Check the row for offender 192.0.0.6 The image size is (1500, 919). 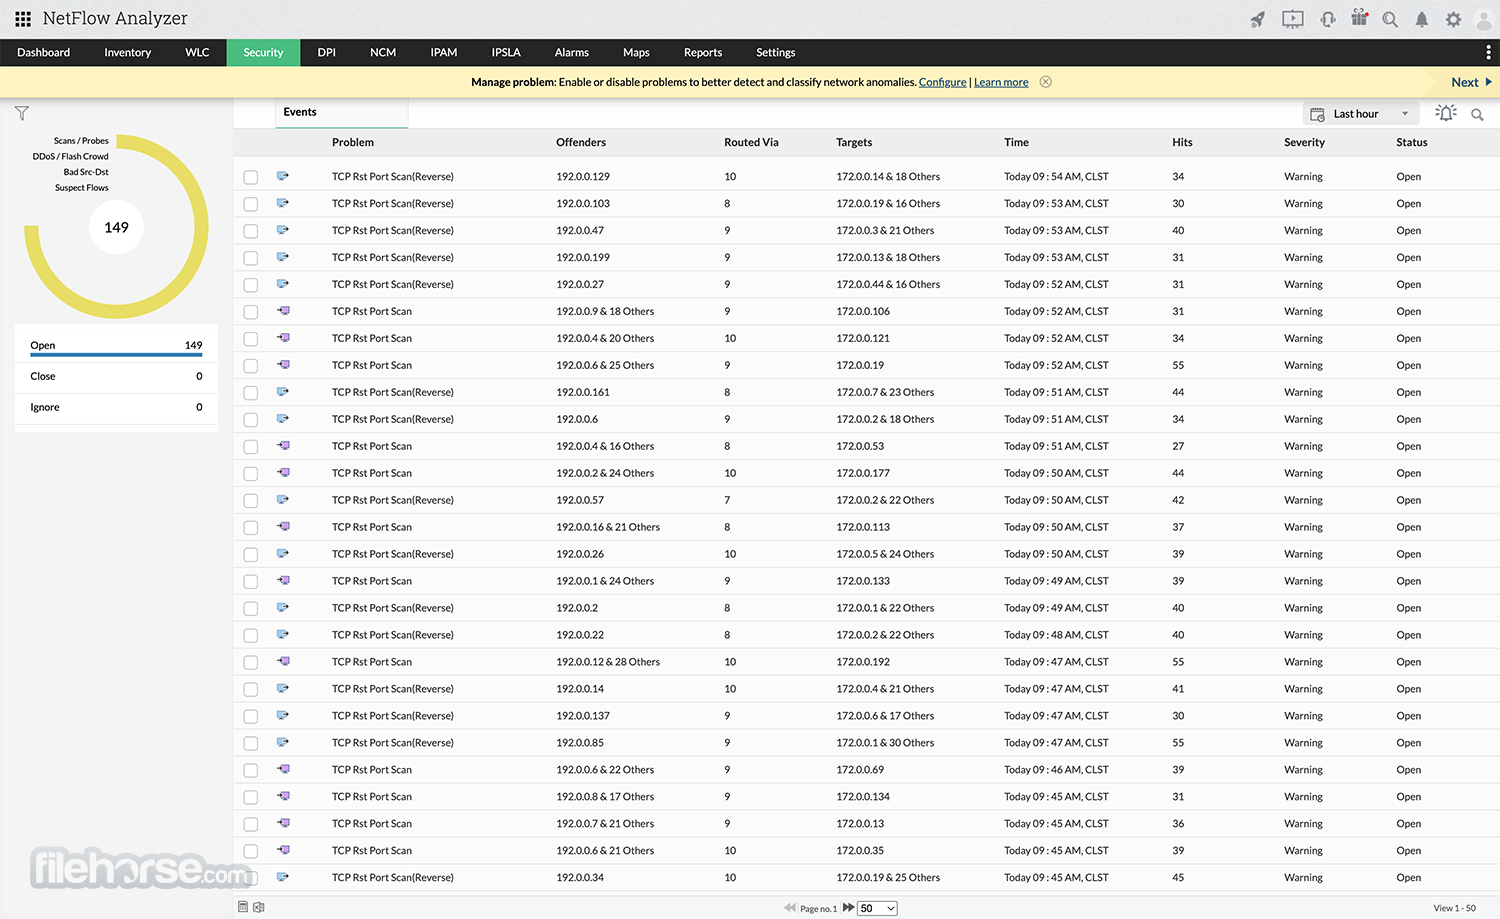click(251, 420)
